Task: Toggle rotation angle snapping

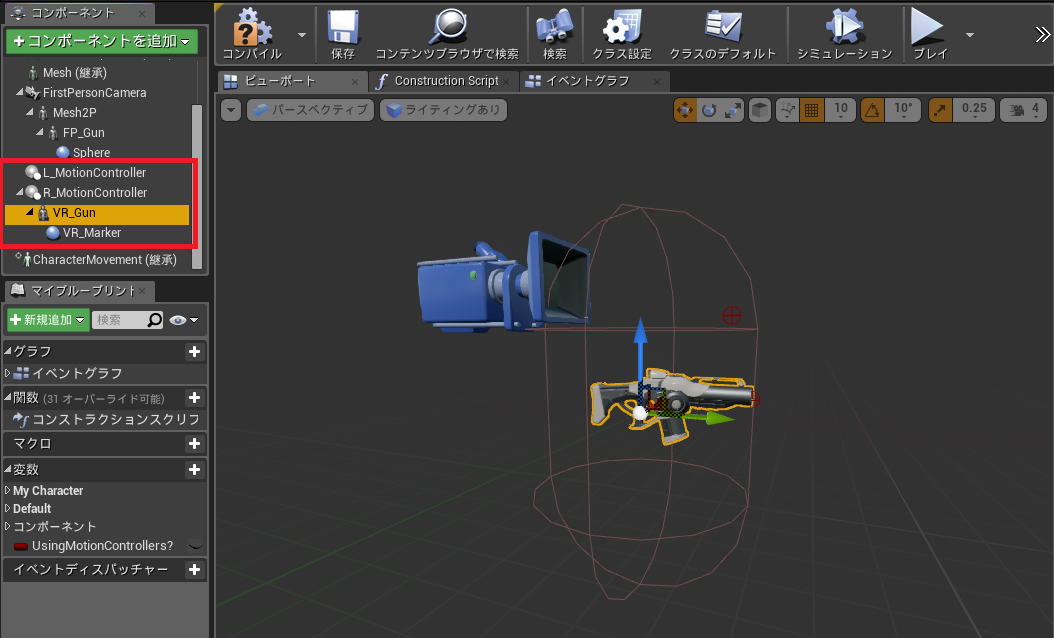Action: click(x=874, y=109)
